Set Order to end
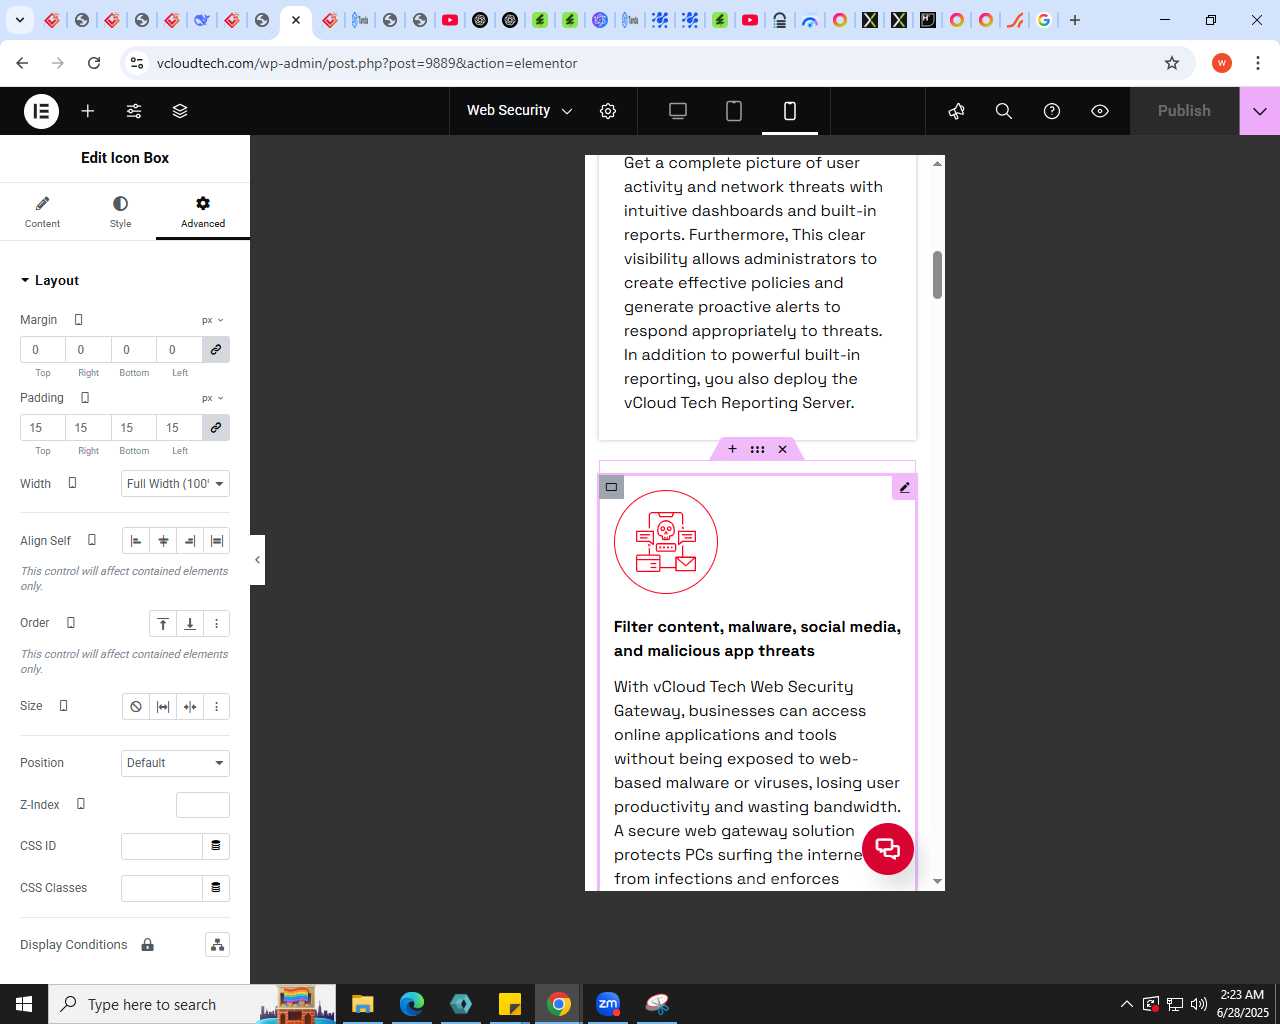The image size is (1280, 1024). coord(190,624)
